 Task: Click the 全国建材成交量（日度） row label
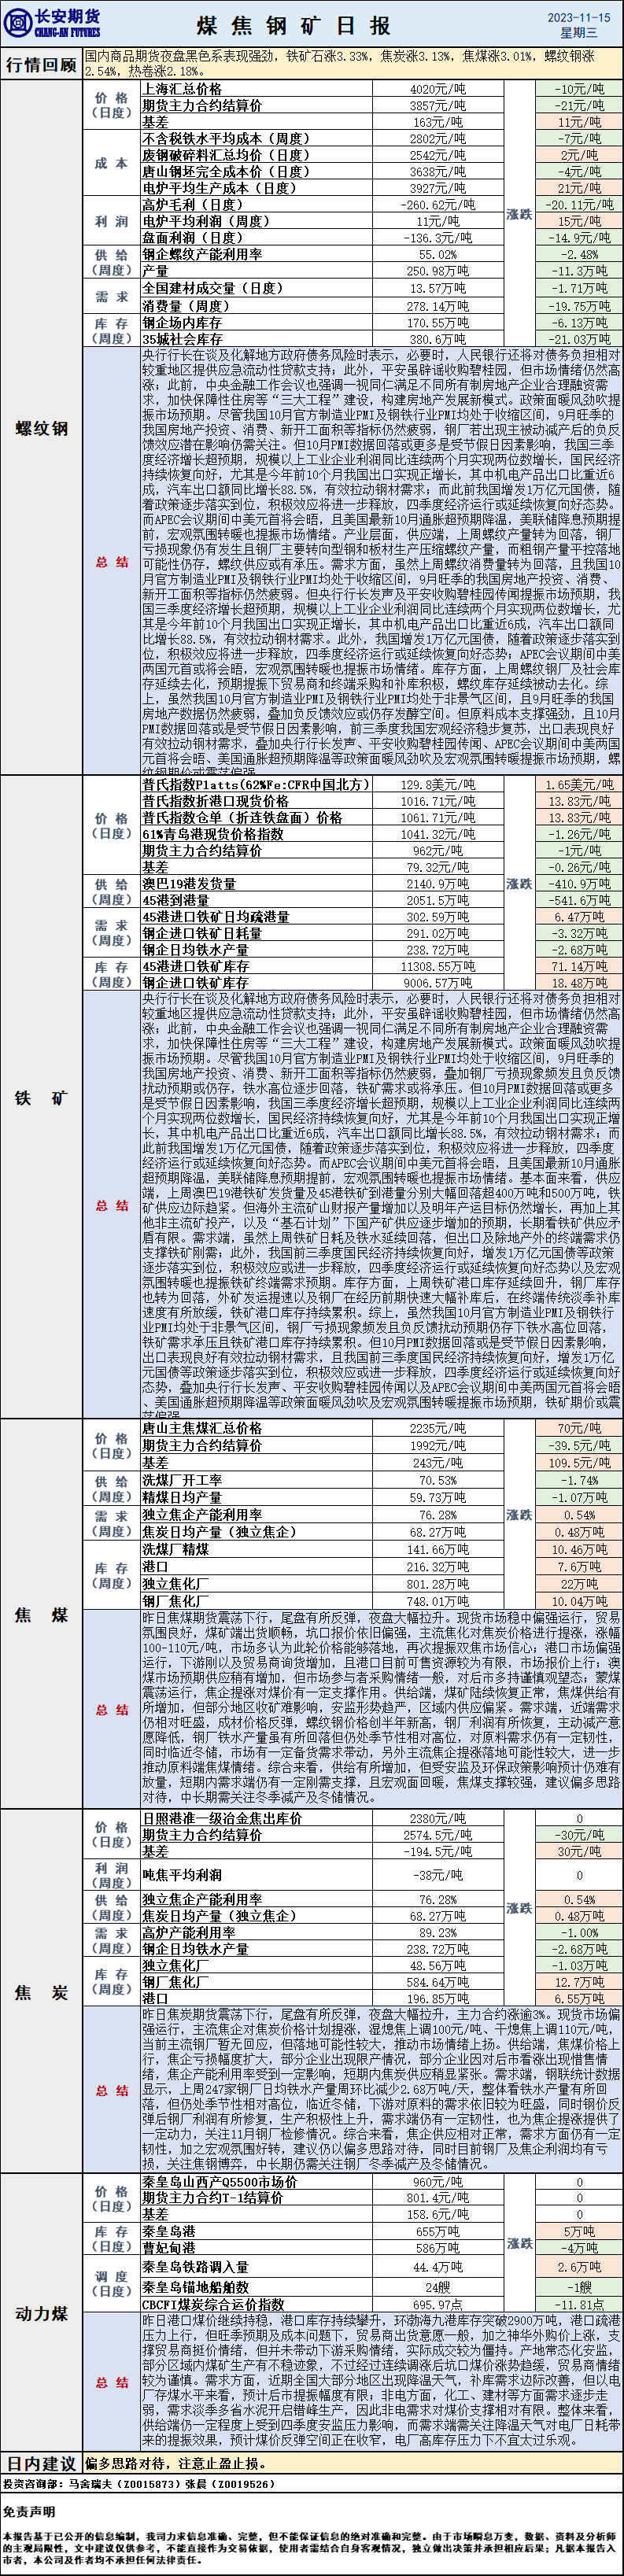213,288
